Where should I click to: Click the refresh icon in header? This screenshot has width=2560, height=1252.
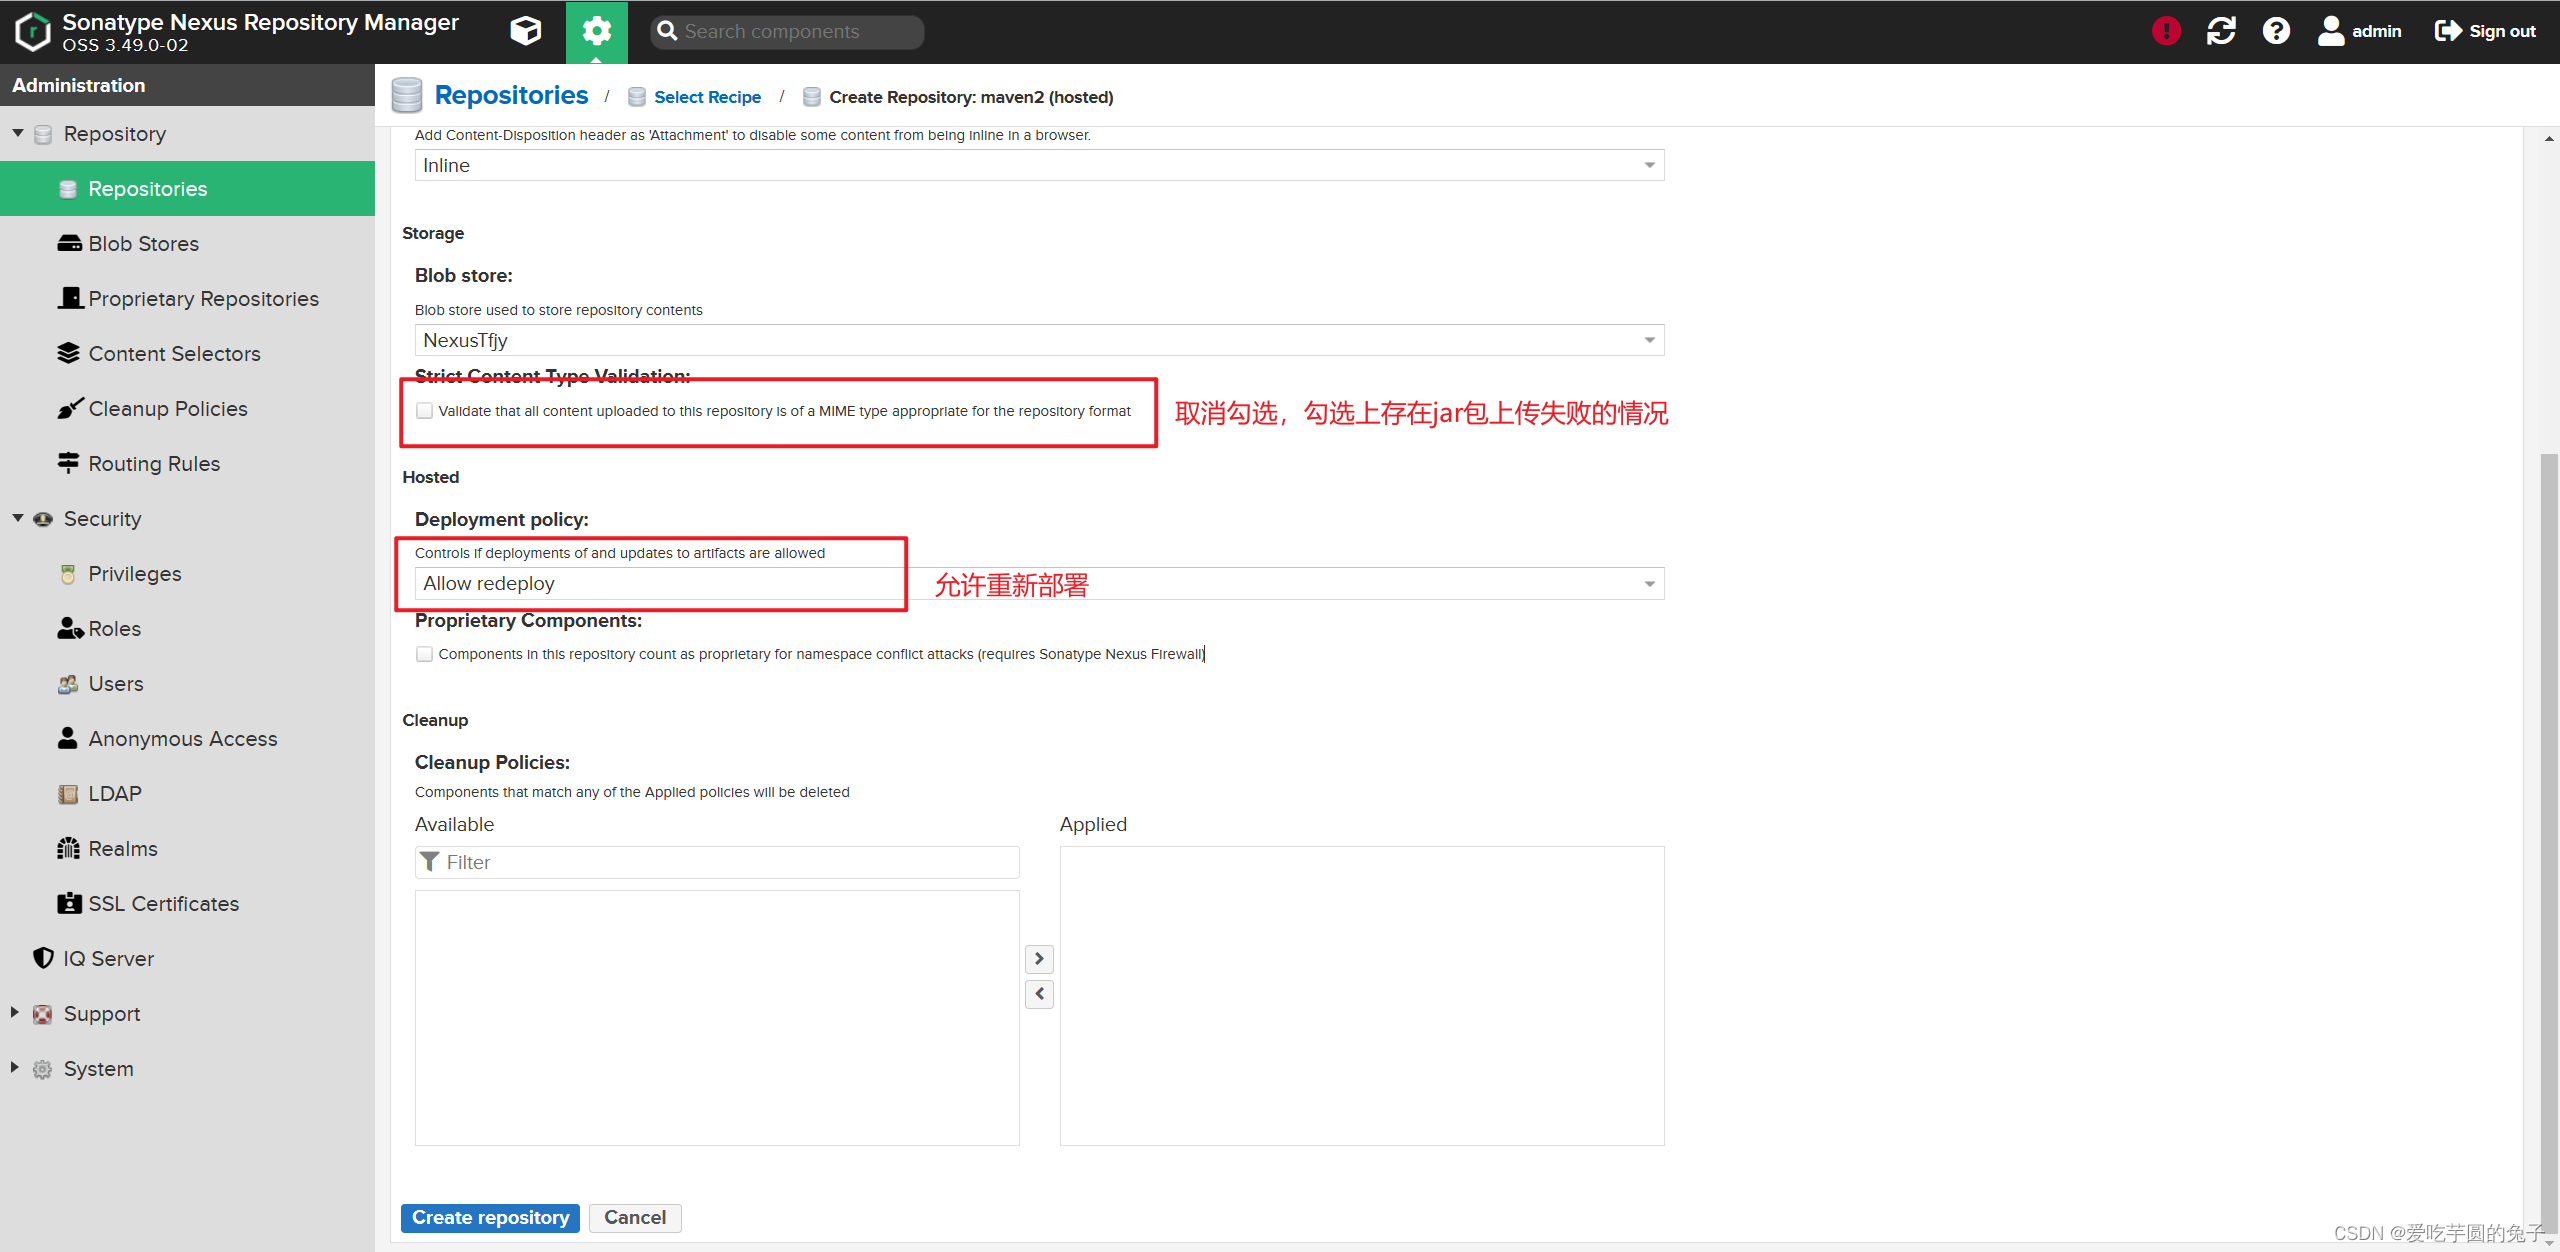click(2221, 31)
